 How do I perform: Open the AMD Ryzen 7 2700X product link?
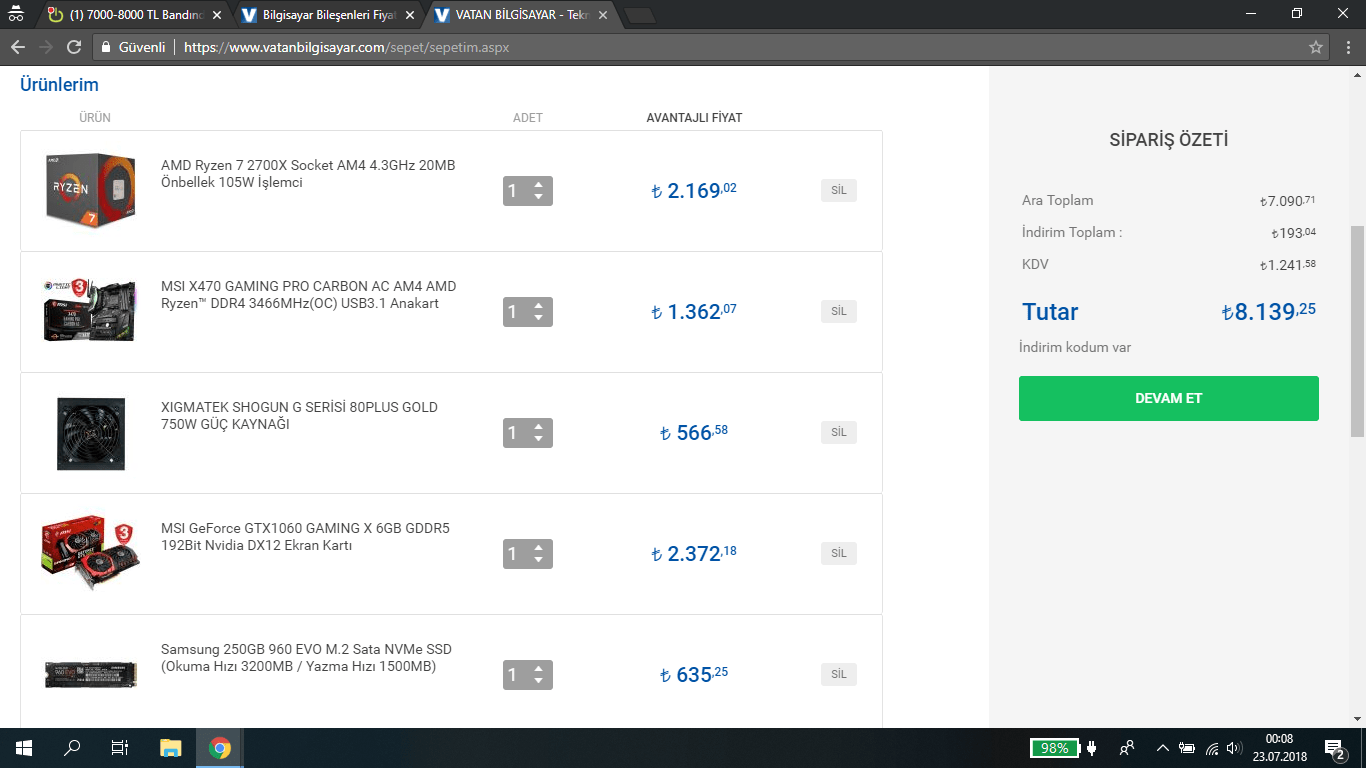coord(308,174)
